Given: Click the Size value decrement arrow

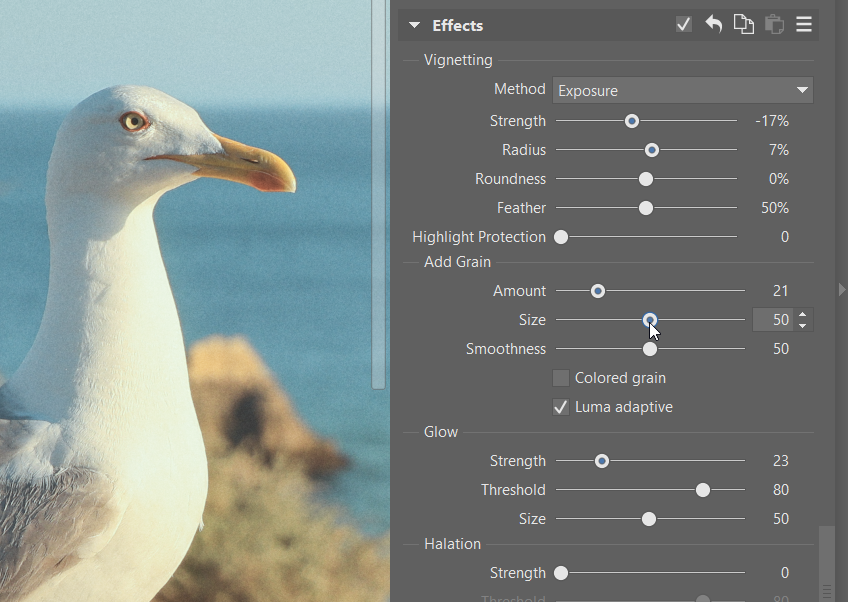Looking at the screenshot, I should tap(803, 326).
